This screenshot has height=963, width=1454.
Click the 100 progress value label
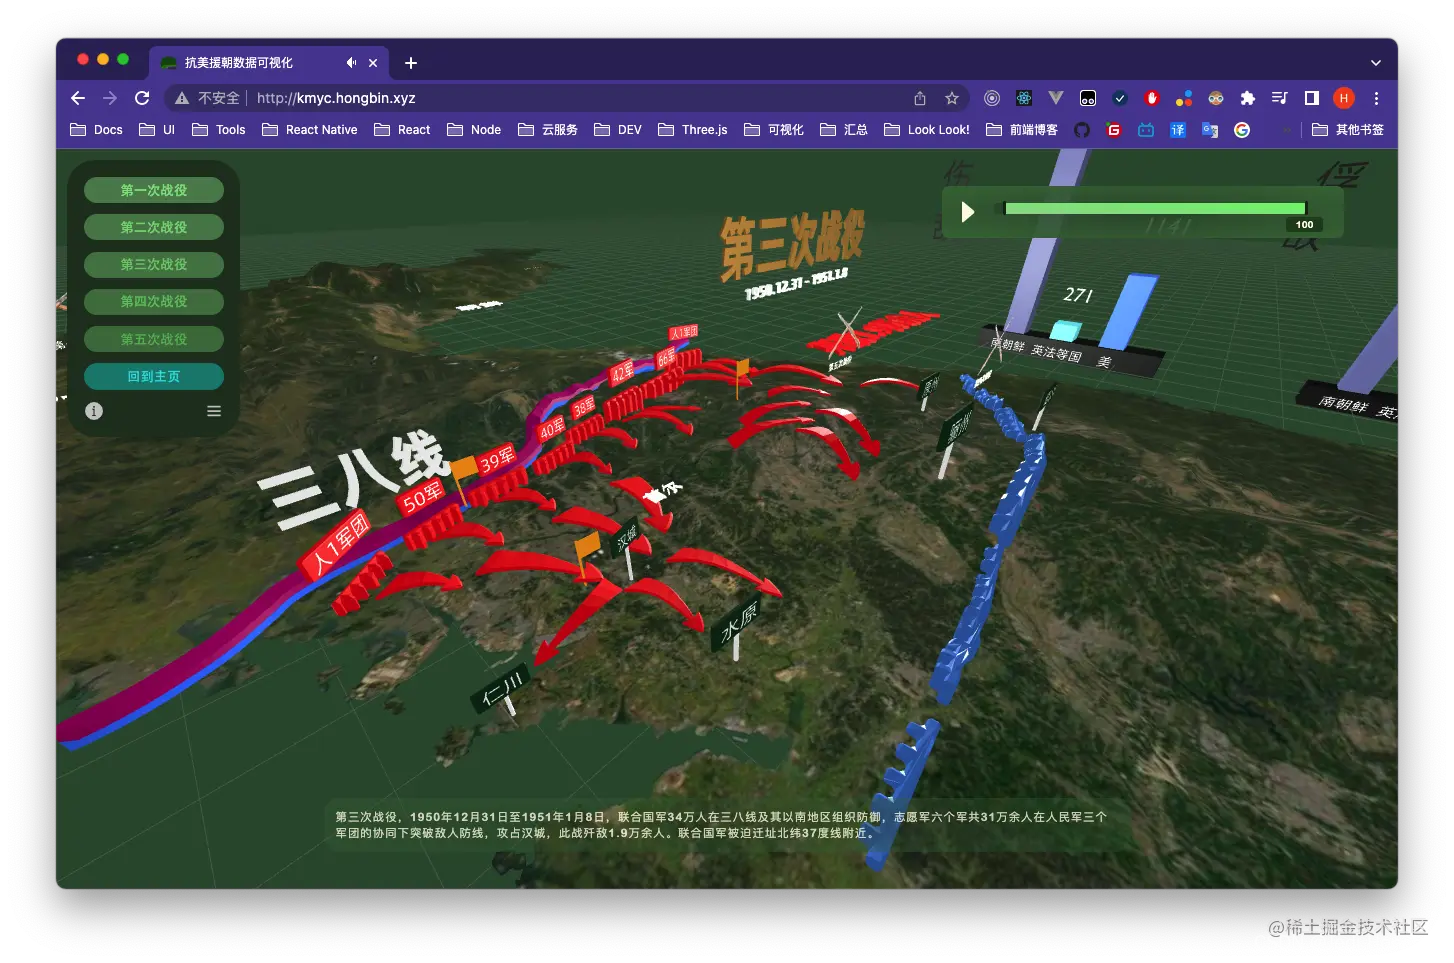[x=1304, y=225]
